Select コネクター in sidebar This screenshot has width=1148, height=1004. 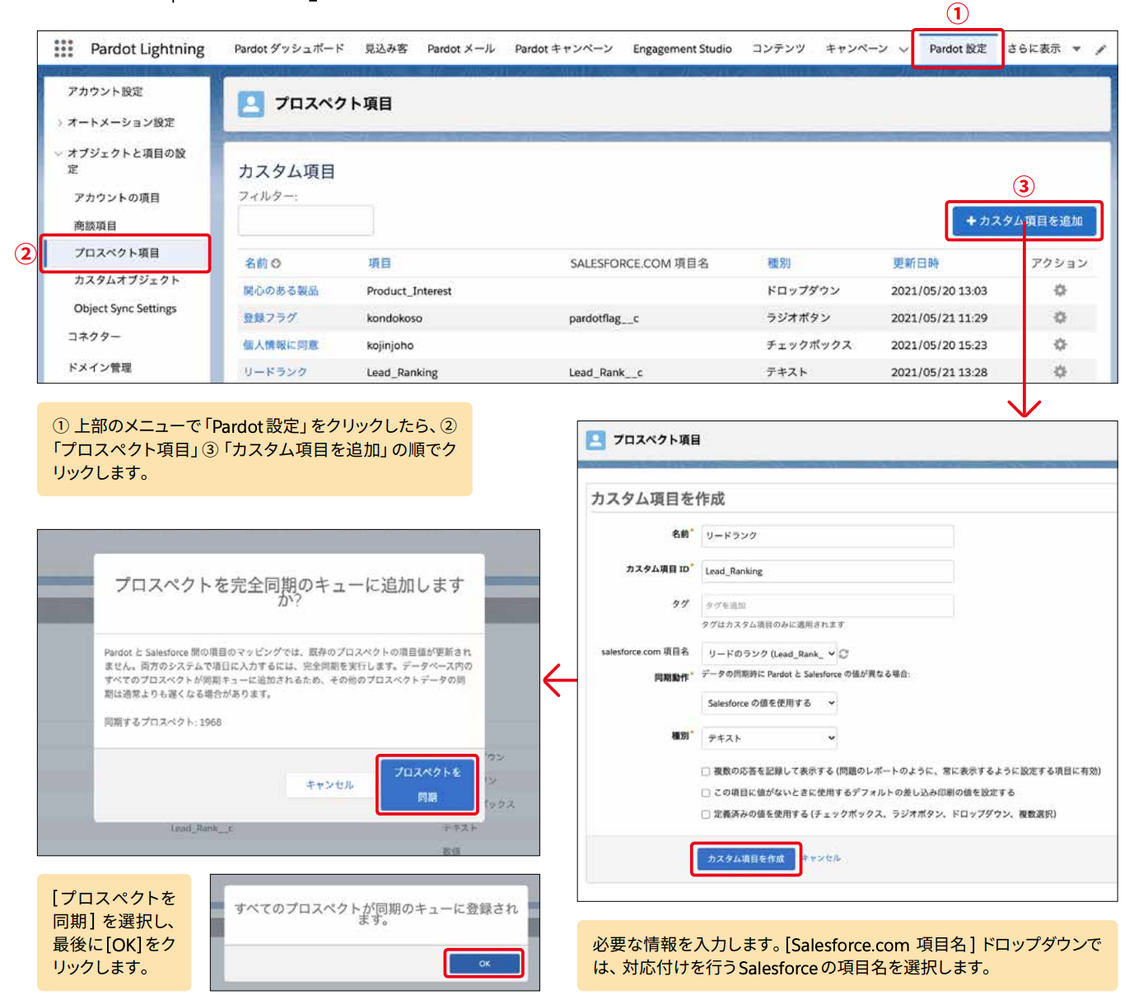coord(94,337)
